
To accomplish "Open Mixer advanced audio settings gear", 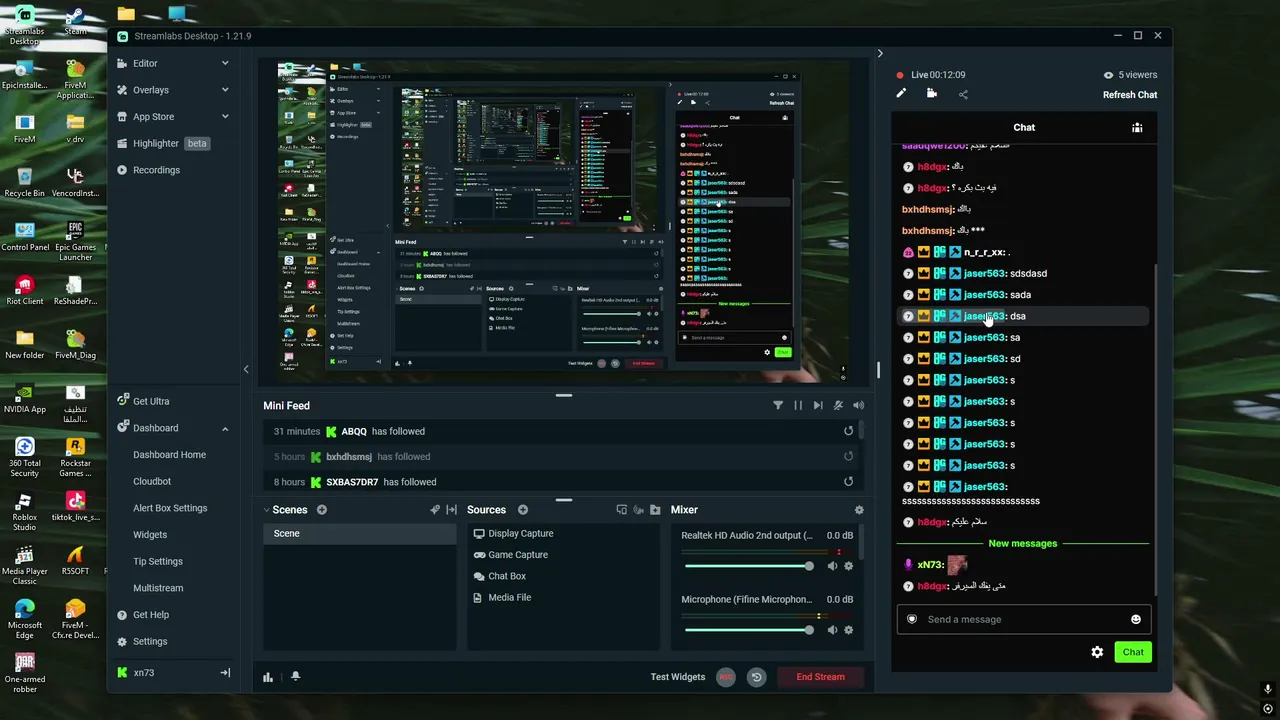I will click(858, 510).
